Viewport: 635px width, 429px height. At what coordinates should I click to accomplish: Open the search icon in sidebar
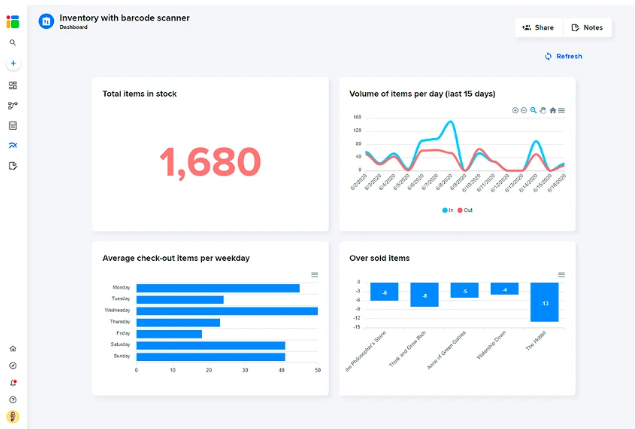[x=13, y=43]
